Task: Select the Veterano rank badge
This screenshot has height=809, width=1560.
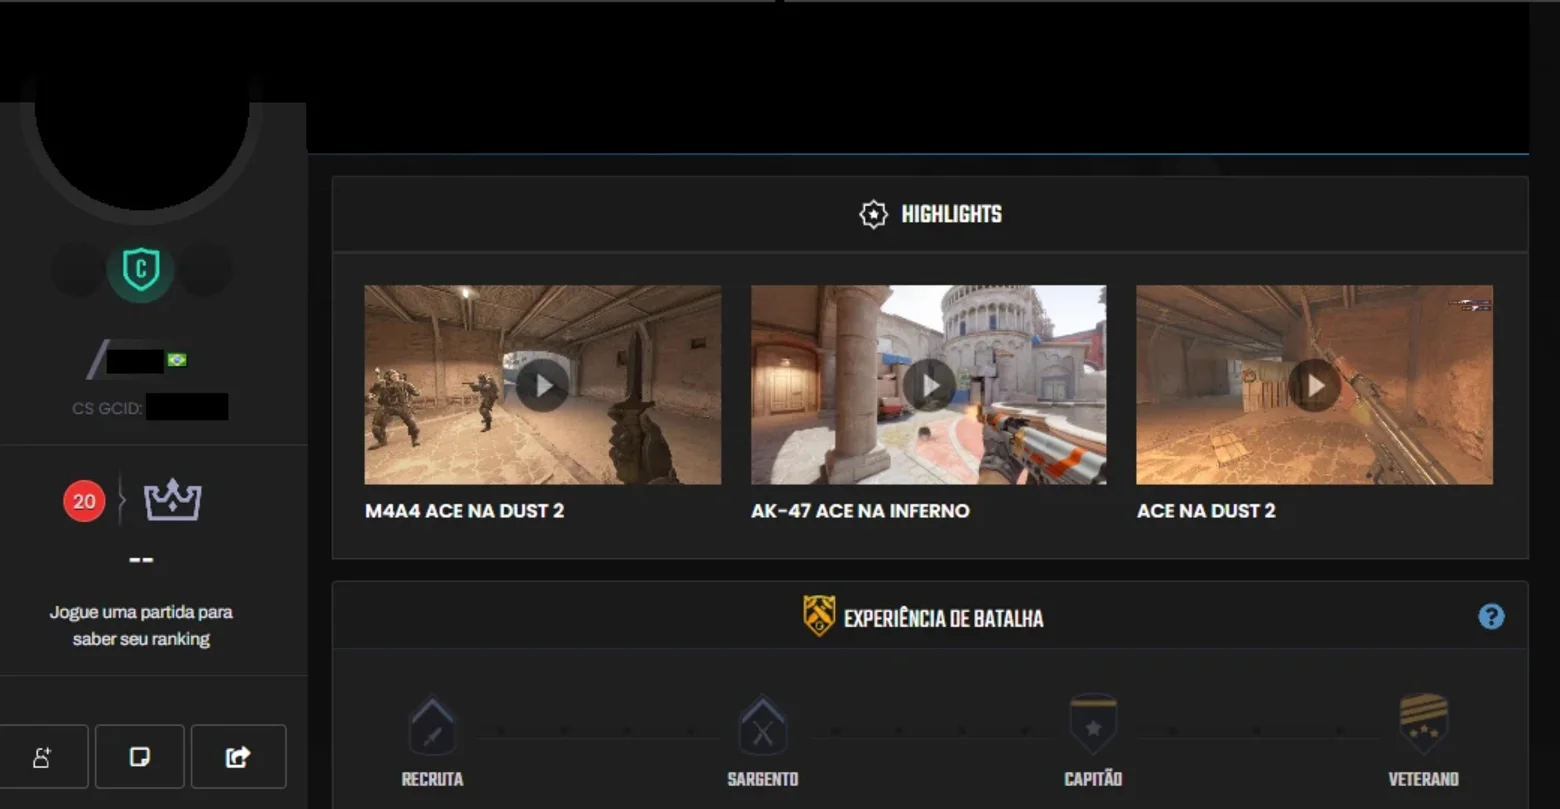Action: [x=1423, y=725]
